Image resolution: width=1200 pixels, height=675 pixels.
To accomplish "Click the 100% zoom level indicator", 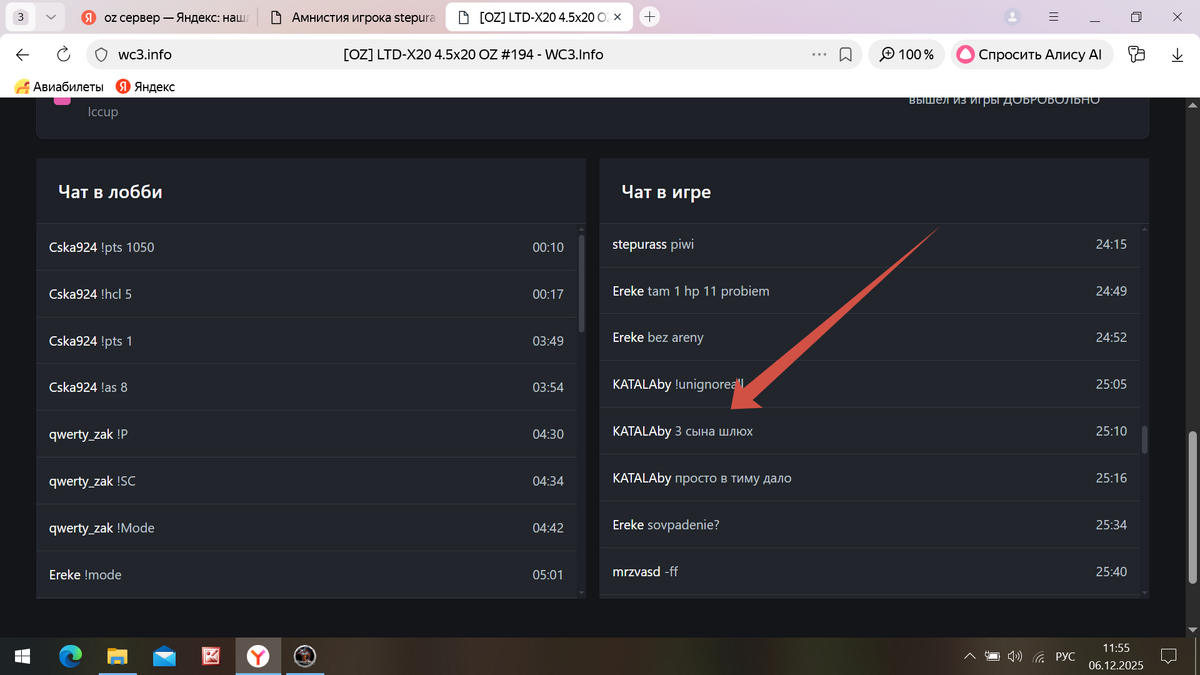I will click(906, 55).
